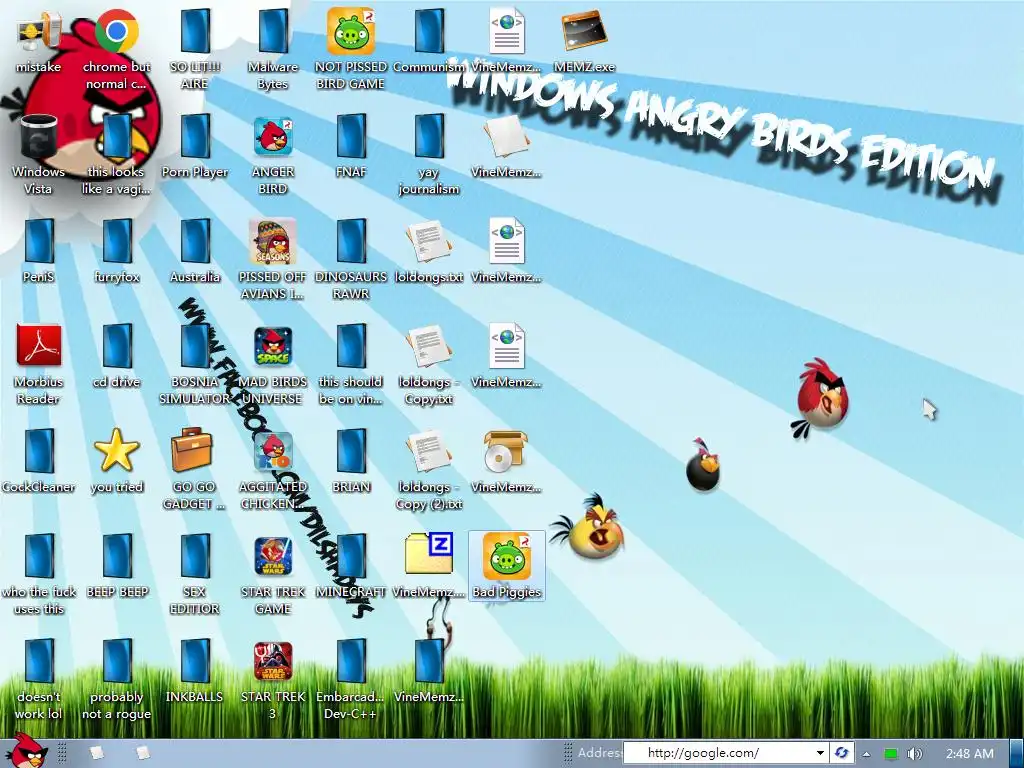This screenshot has height=768, width=1024.
Task: Open 'this should be on vin...' icon
Action: tap(351, 366)
